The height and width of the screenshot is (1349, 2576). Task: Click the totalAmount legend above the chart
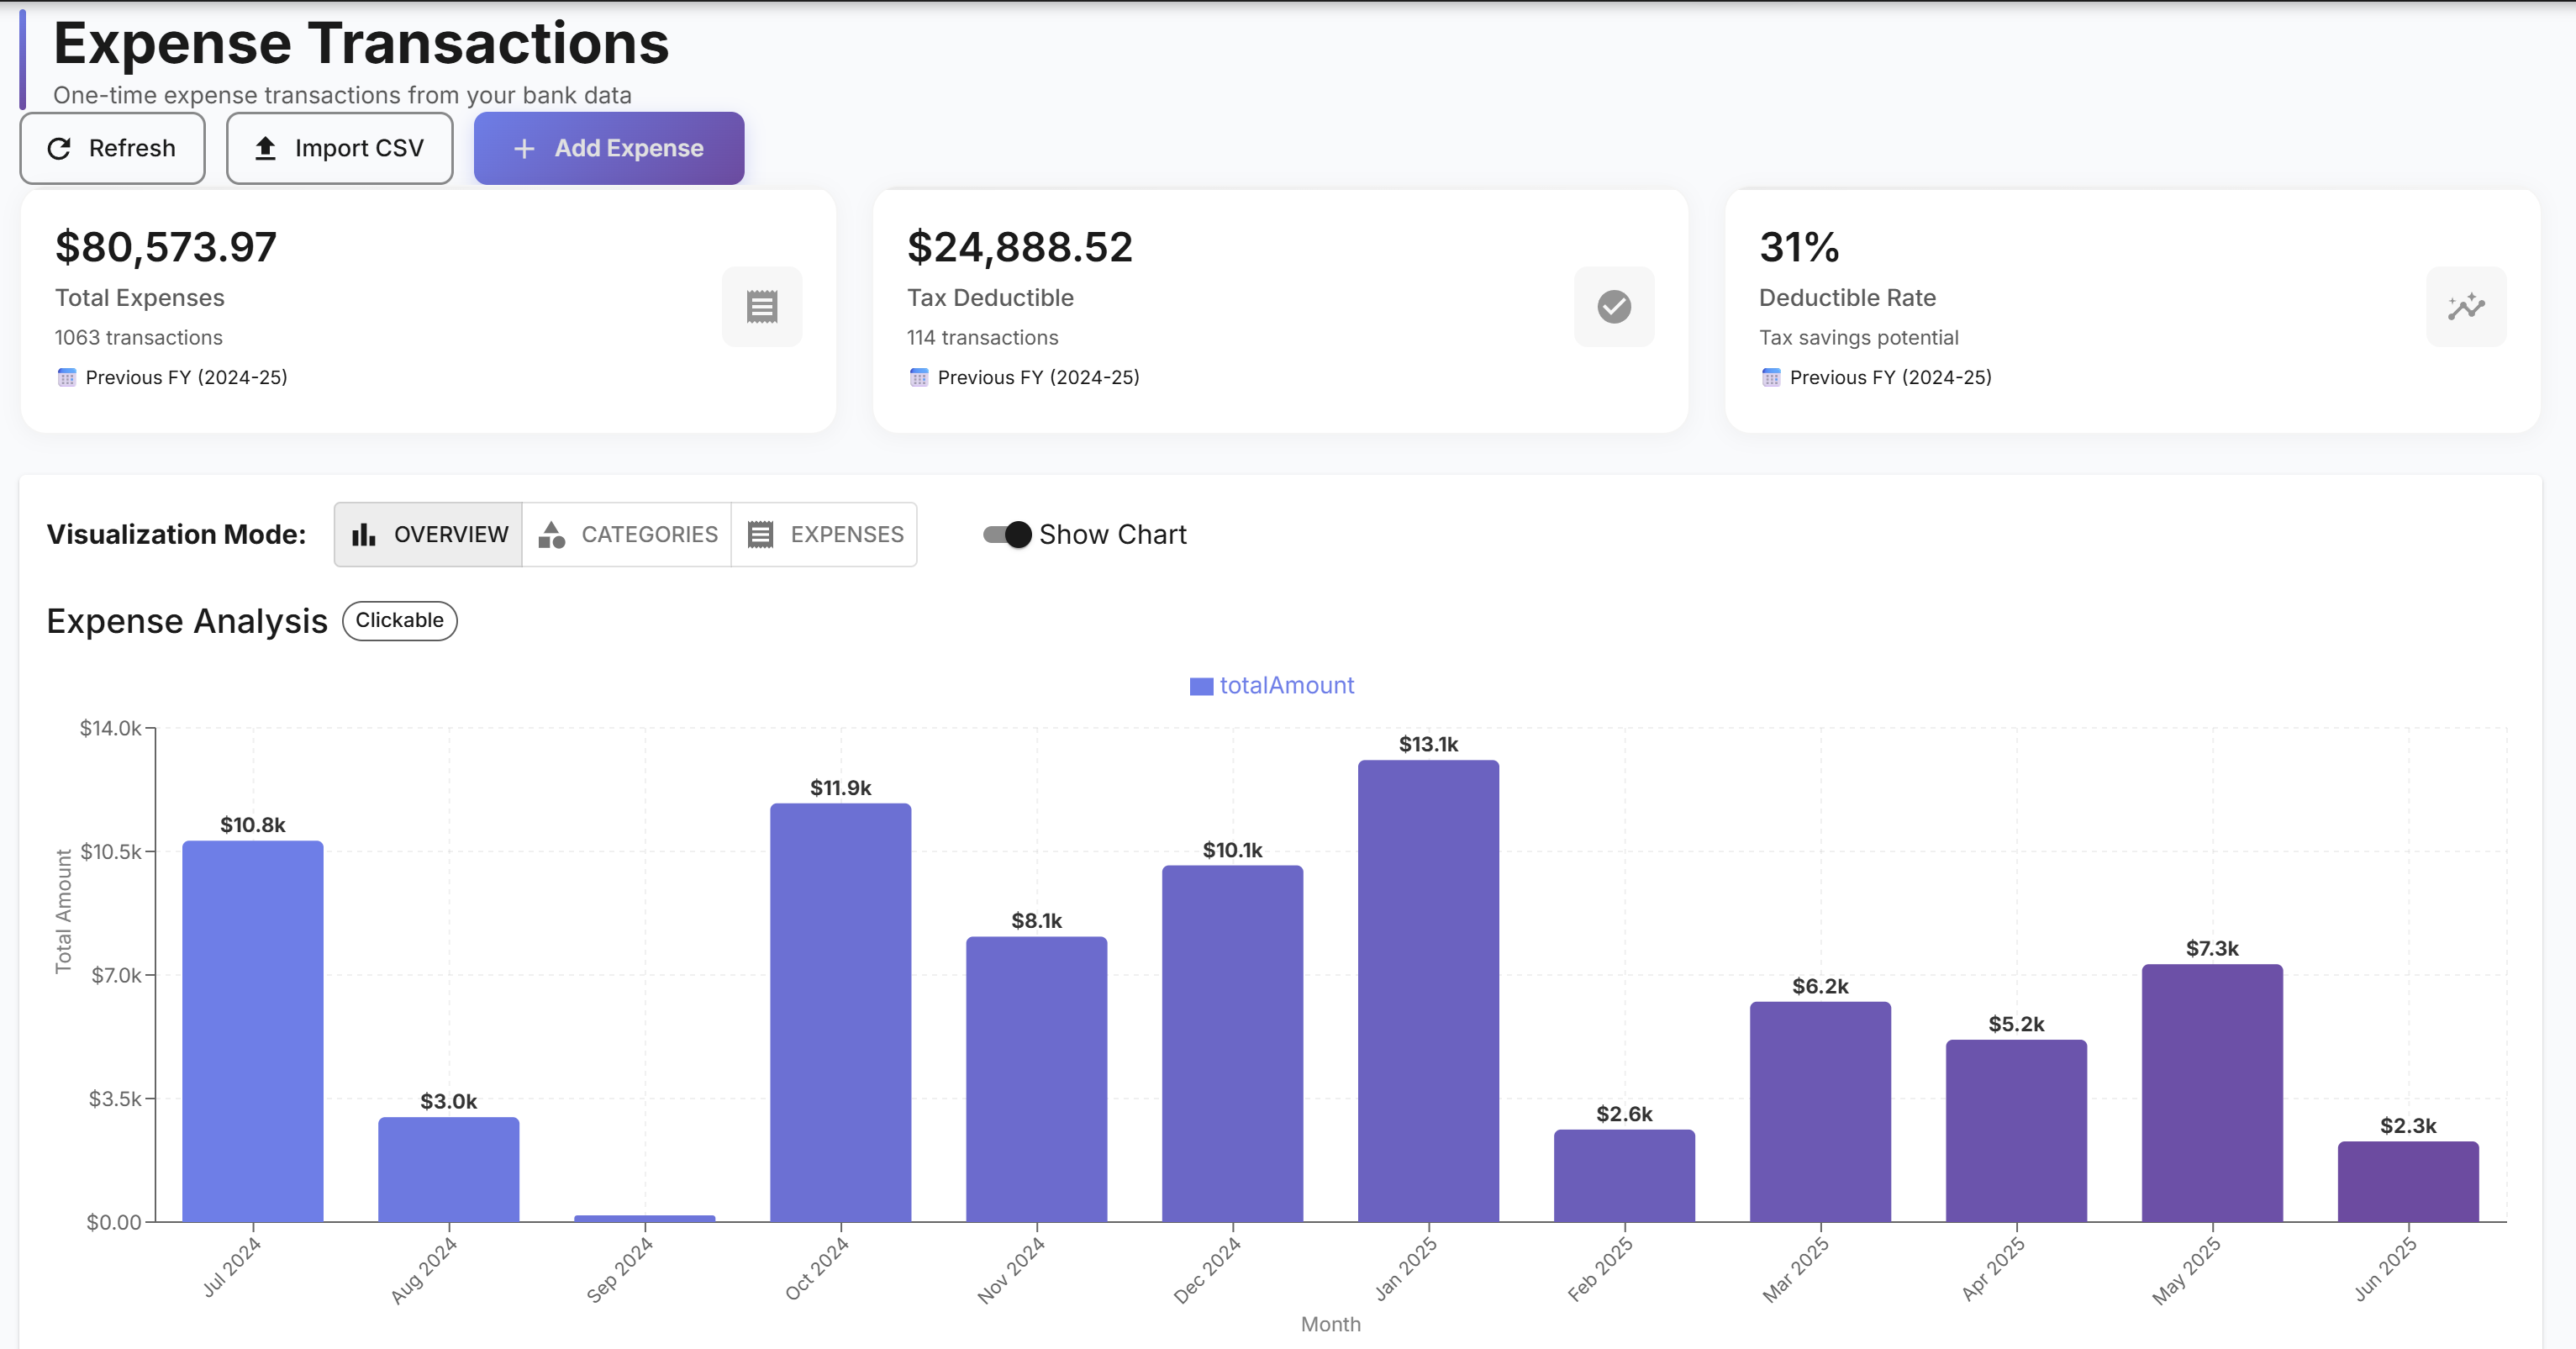(1271, 685)
